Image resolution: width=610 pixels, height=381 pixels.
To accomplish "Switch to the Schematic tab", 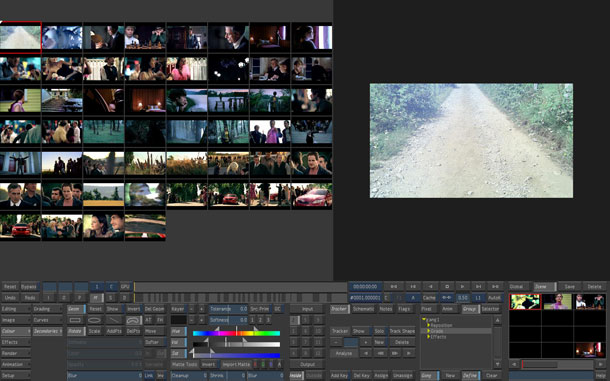I will point(363,309).
